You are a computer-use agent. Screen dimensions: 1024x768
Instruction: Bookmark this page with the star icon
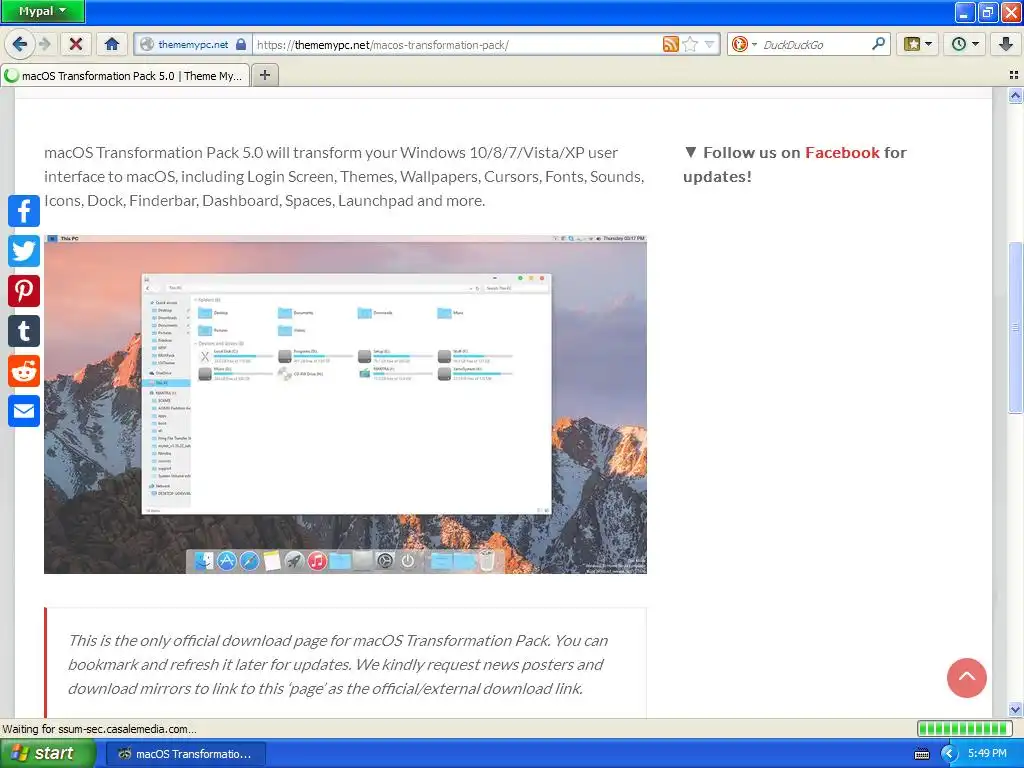(690, 44)
